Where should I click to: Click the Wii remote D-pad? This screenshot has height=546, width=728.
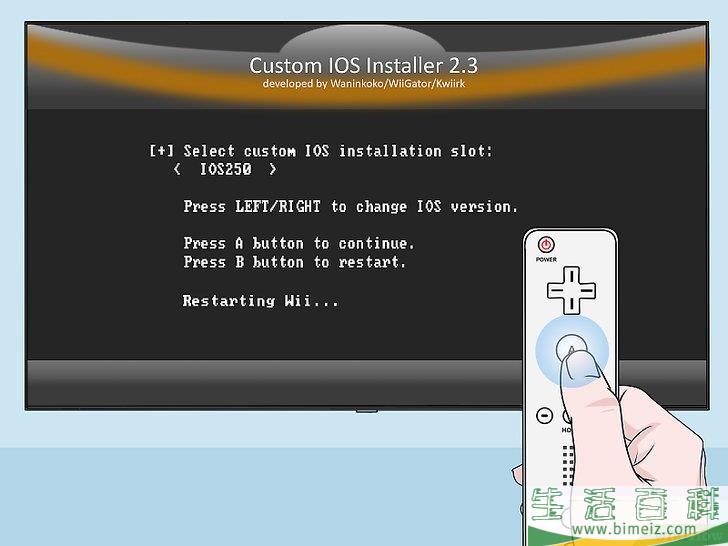[x=571, y=291]
